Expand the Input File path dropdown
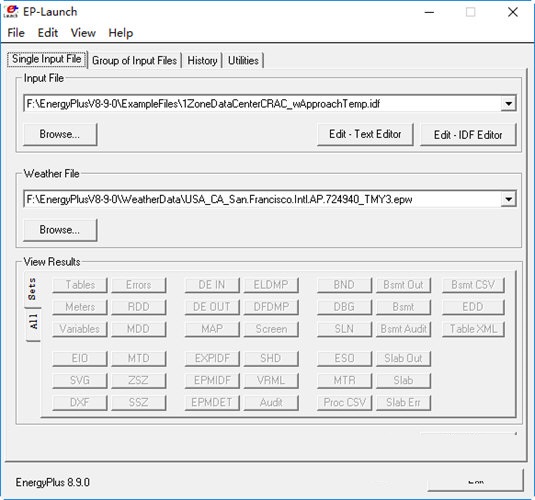The image size is (535, 500). [x=508, y=103]
